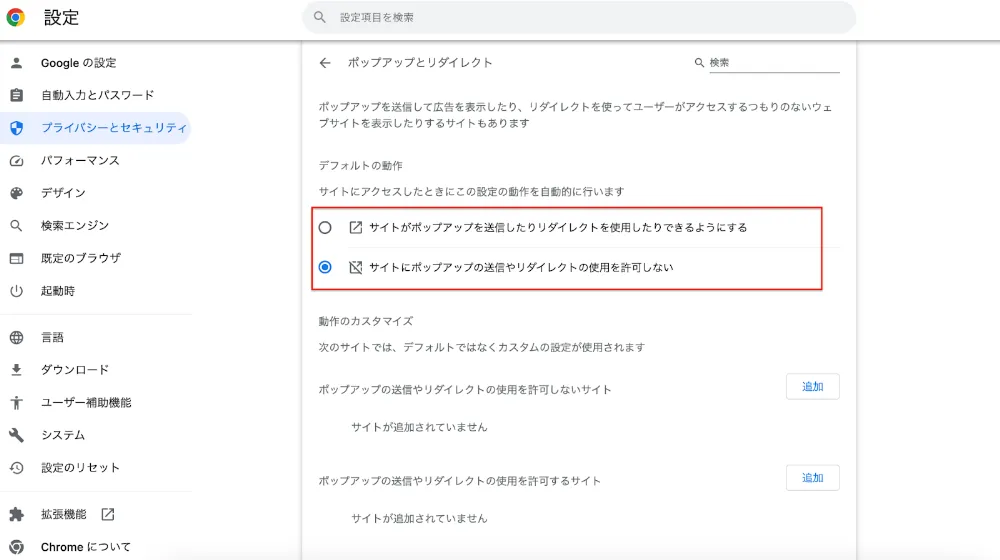Click the Chrome logo icon
This screenshot has width=1000, height=560.
pos(16,17)
